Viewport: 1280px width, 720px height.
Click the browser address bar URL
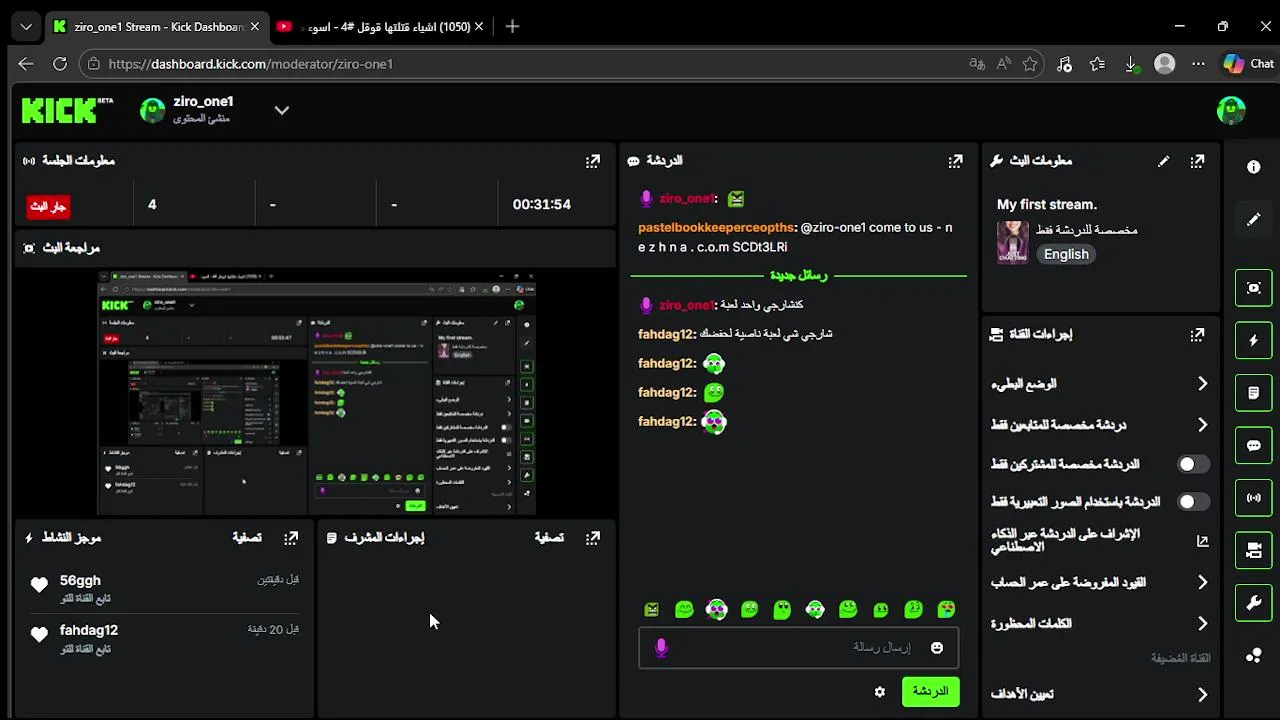click(250, 64)
